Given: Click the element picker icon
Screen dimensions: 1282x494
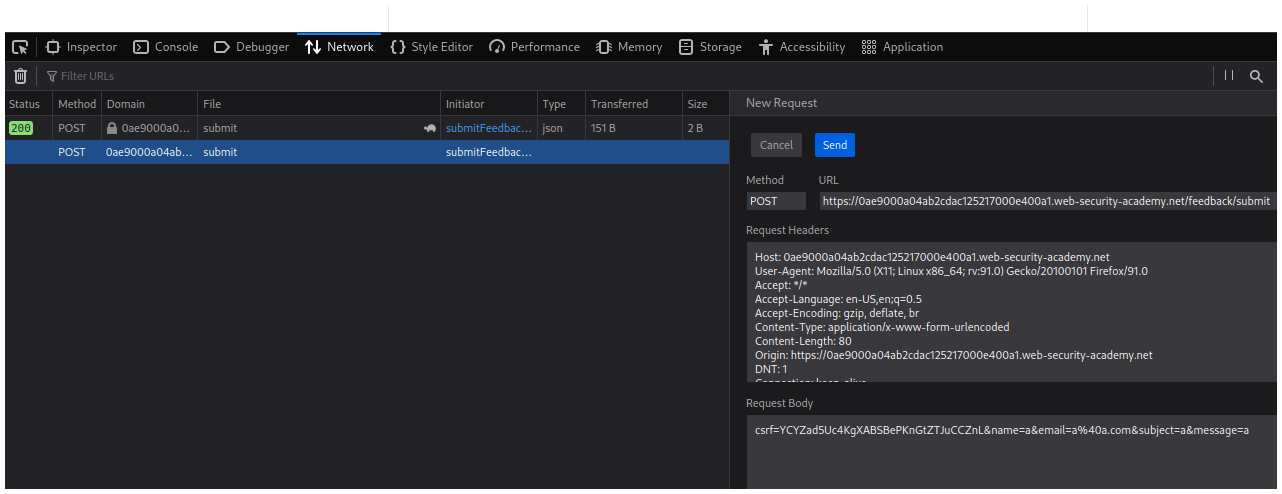Looking at the screenshot, I should click(20, 47).
